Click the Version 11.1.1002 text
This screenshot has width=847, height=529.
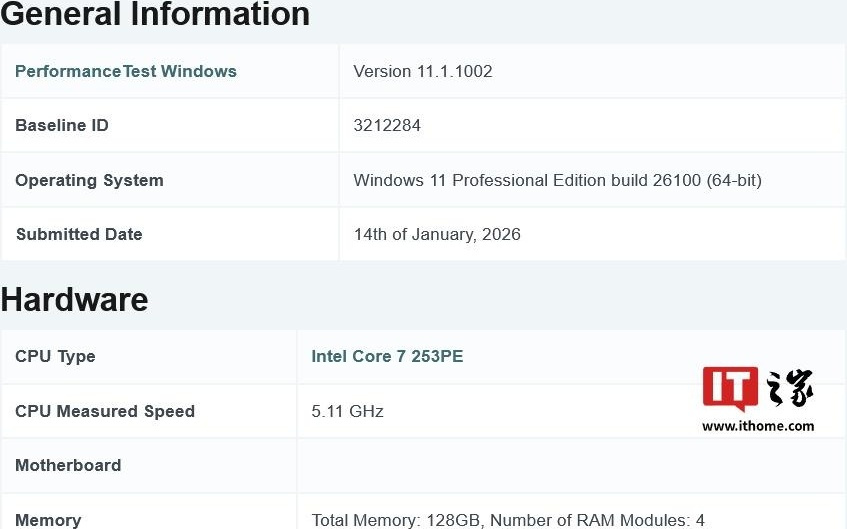pos(423,71)
